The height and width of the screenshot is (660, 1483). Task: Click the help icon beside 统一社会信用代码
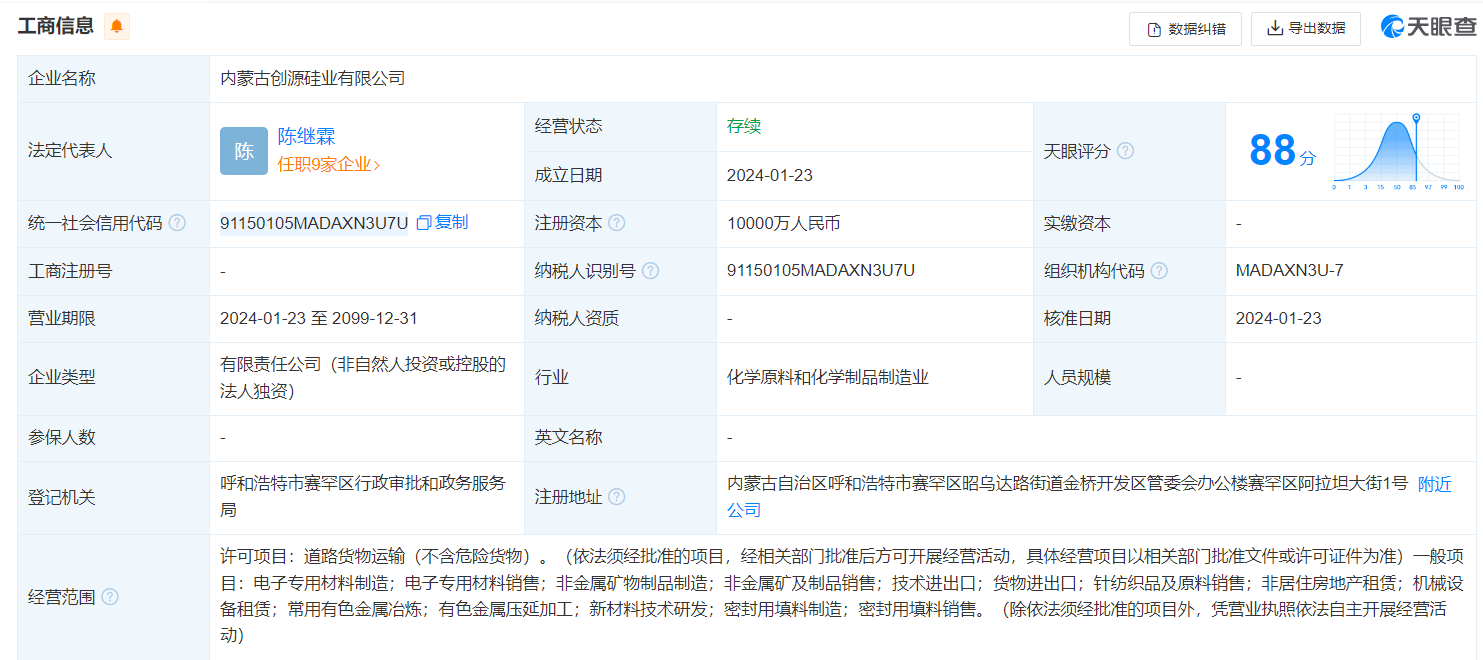click(177, 223)
